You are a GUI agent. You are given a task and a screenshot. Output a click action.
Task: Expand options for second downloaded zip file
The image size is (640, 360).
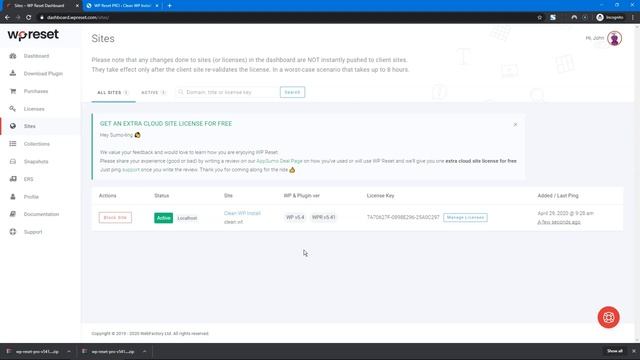click(x=144, y=351)
